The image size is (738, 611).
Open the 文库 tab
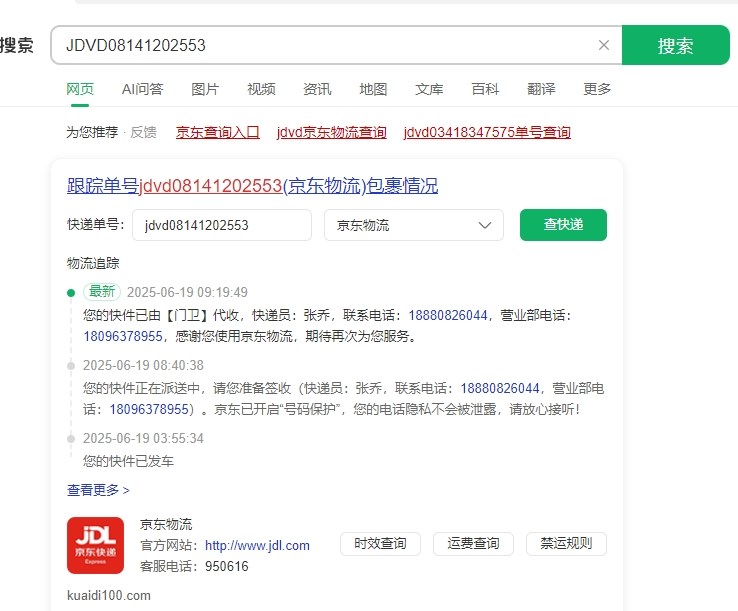pos(429,89)
